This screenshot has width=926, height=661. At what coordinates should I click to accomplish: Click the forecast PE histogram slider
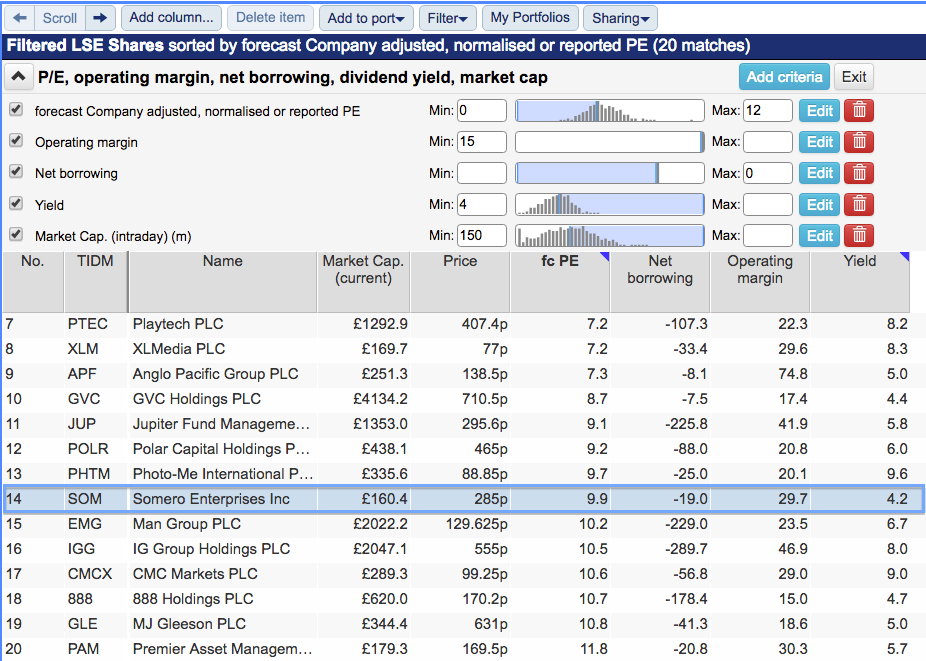click(x=609, y=110)
